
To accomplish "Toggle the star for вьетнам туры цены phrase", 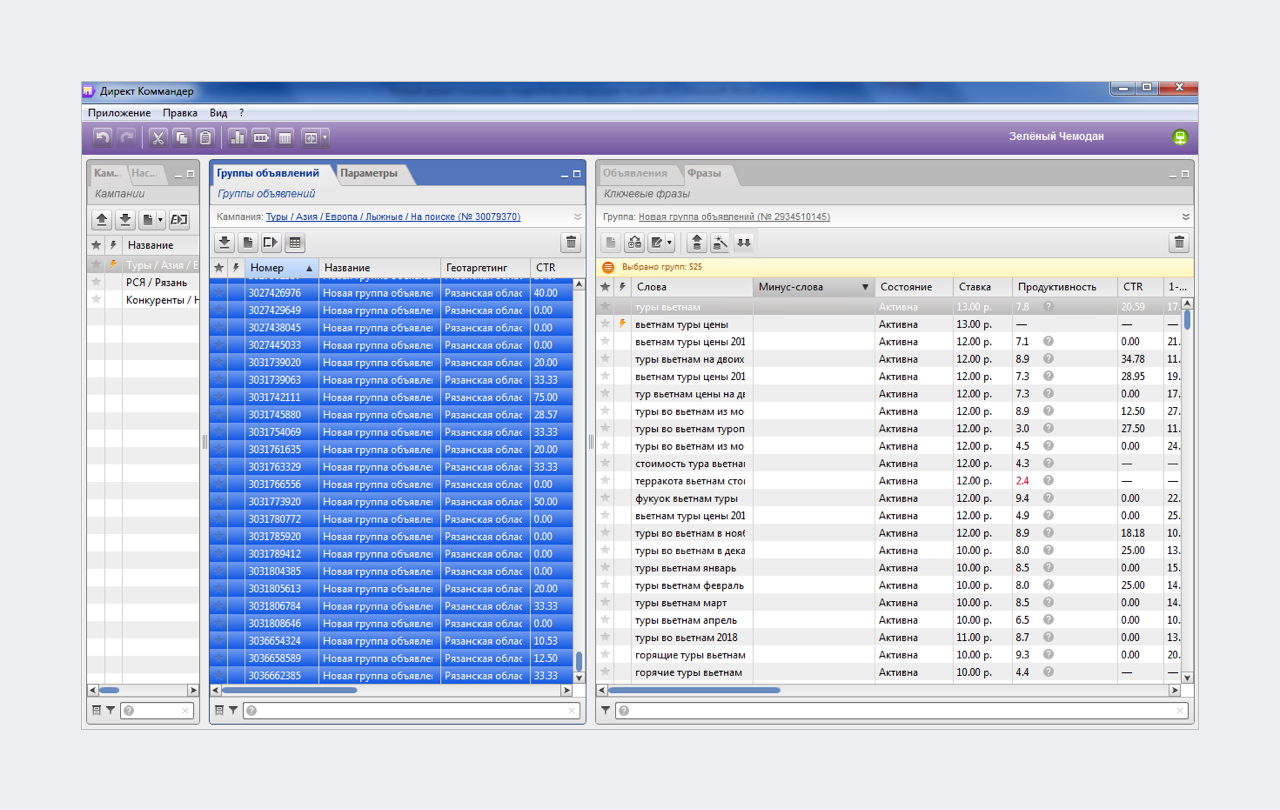I will [x=605, y=324].
